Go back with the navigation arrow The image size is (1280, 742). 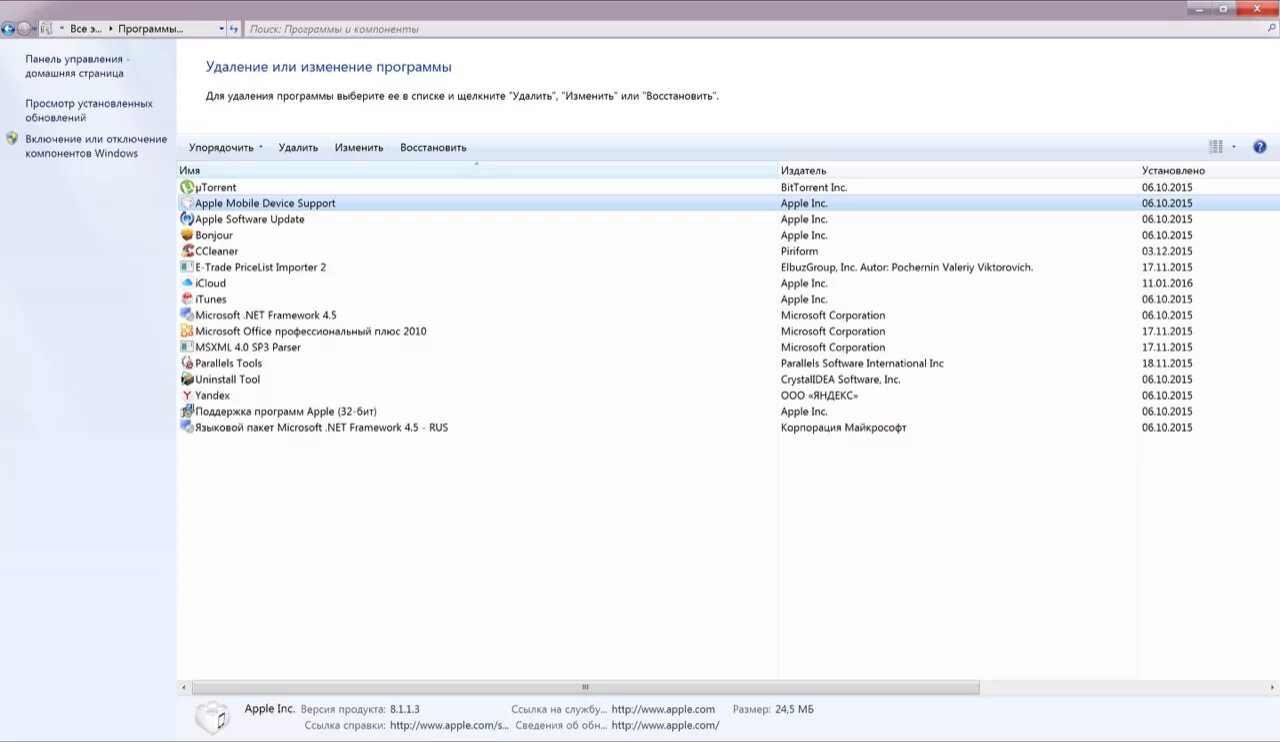[8, 29]
